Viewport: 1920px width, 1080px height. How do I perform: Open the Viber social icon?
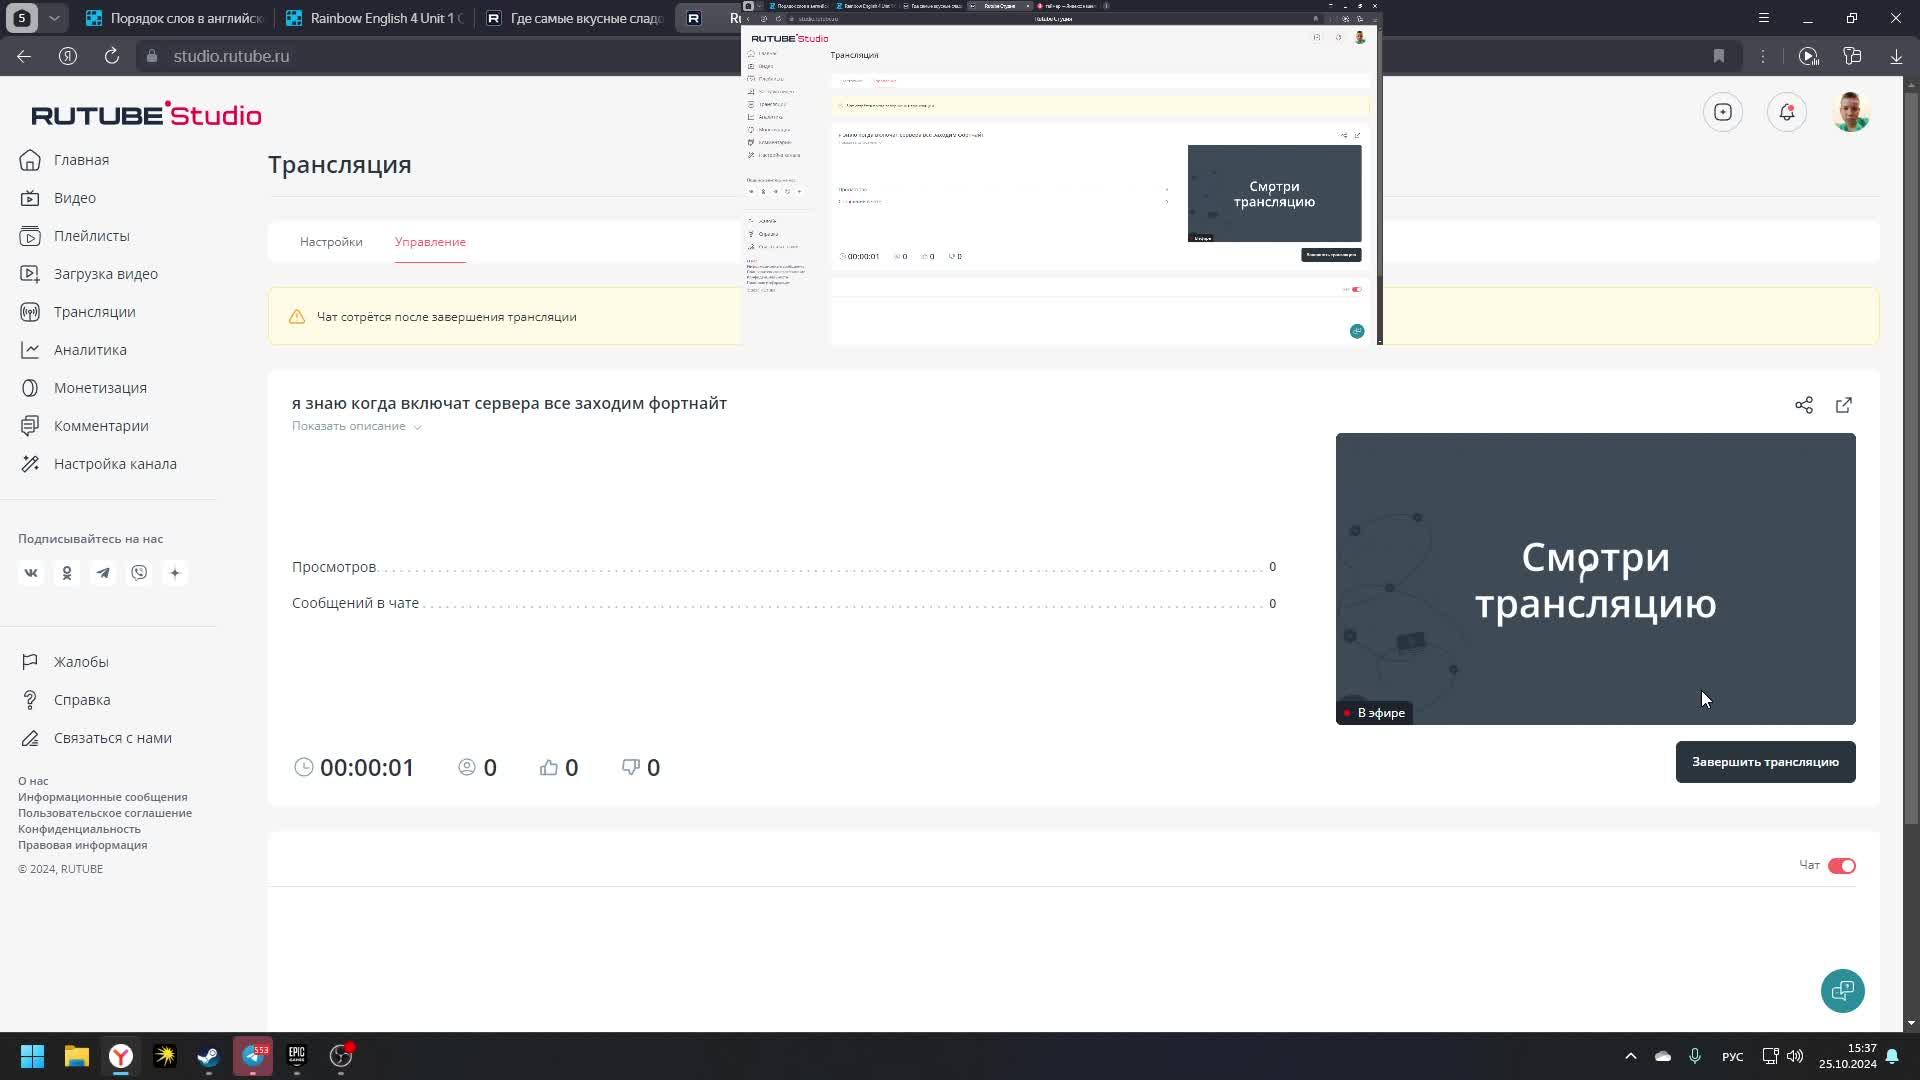139,573
